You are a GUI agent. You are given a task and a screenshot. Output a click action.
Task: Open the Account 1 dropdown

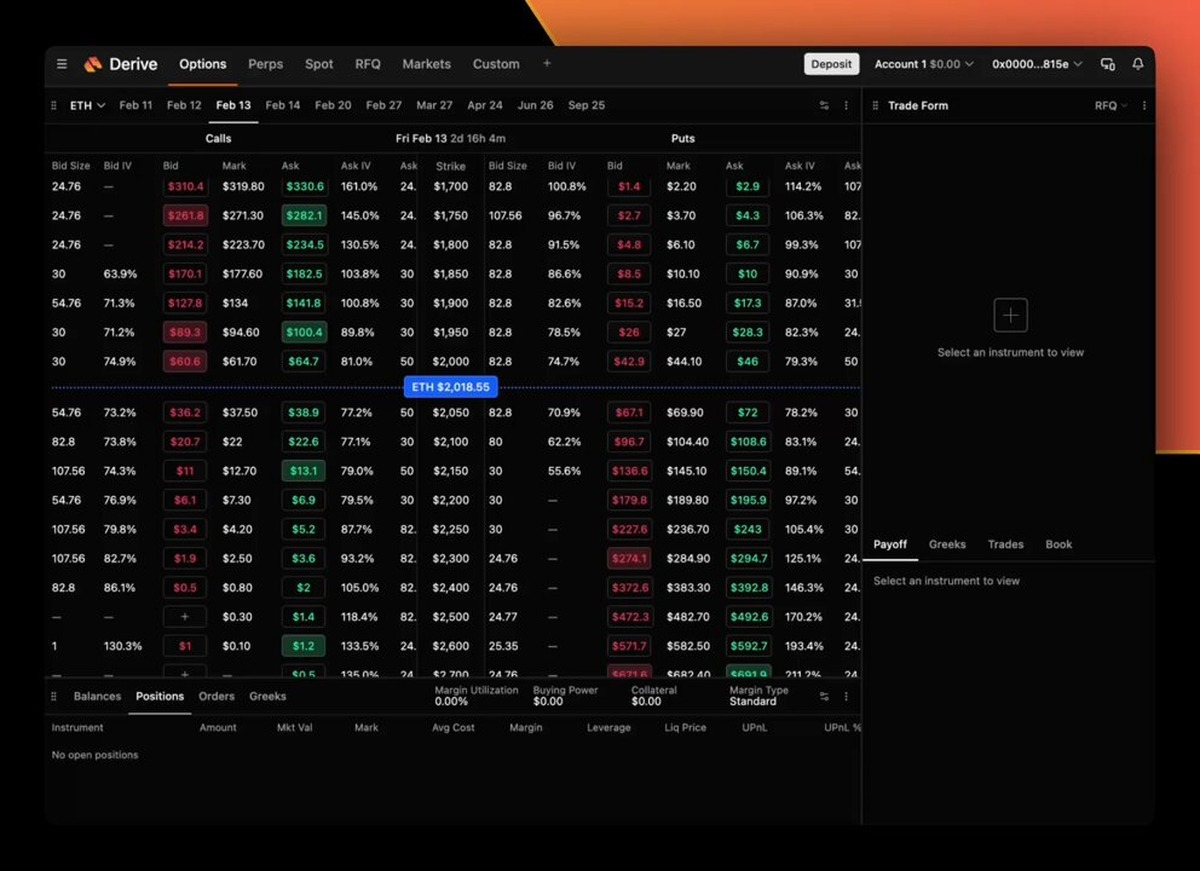[x=924, y=64]
